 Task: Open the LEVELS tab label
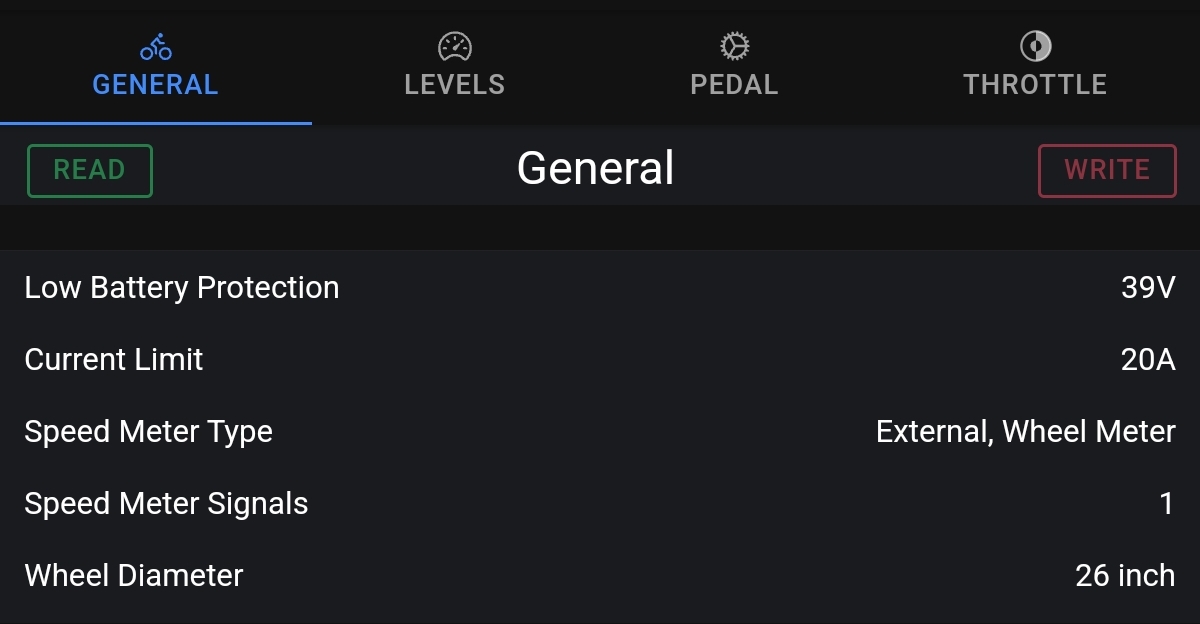[x=454, y=85]
